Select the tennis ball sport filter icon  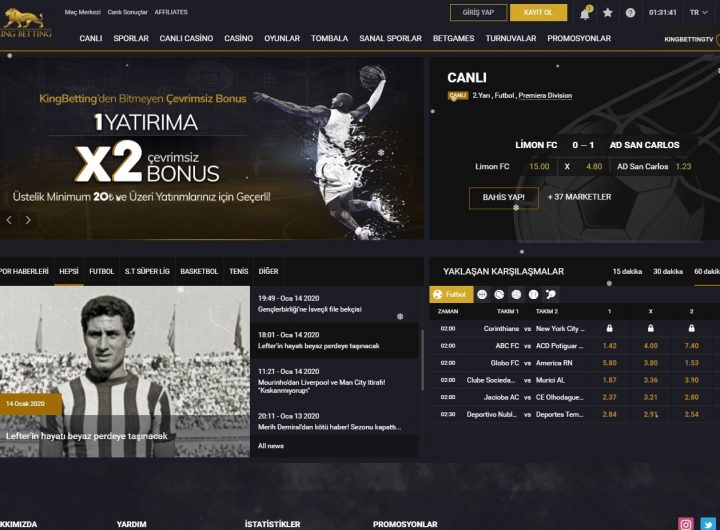point(499,294)
